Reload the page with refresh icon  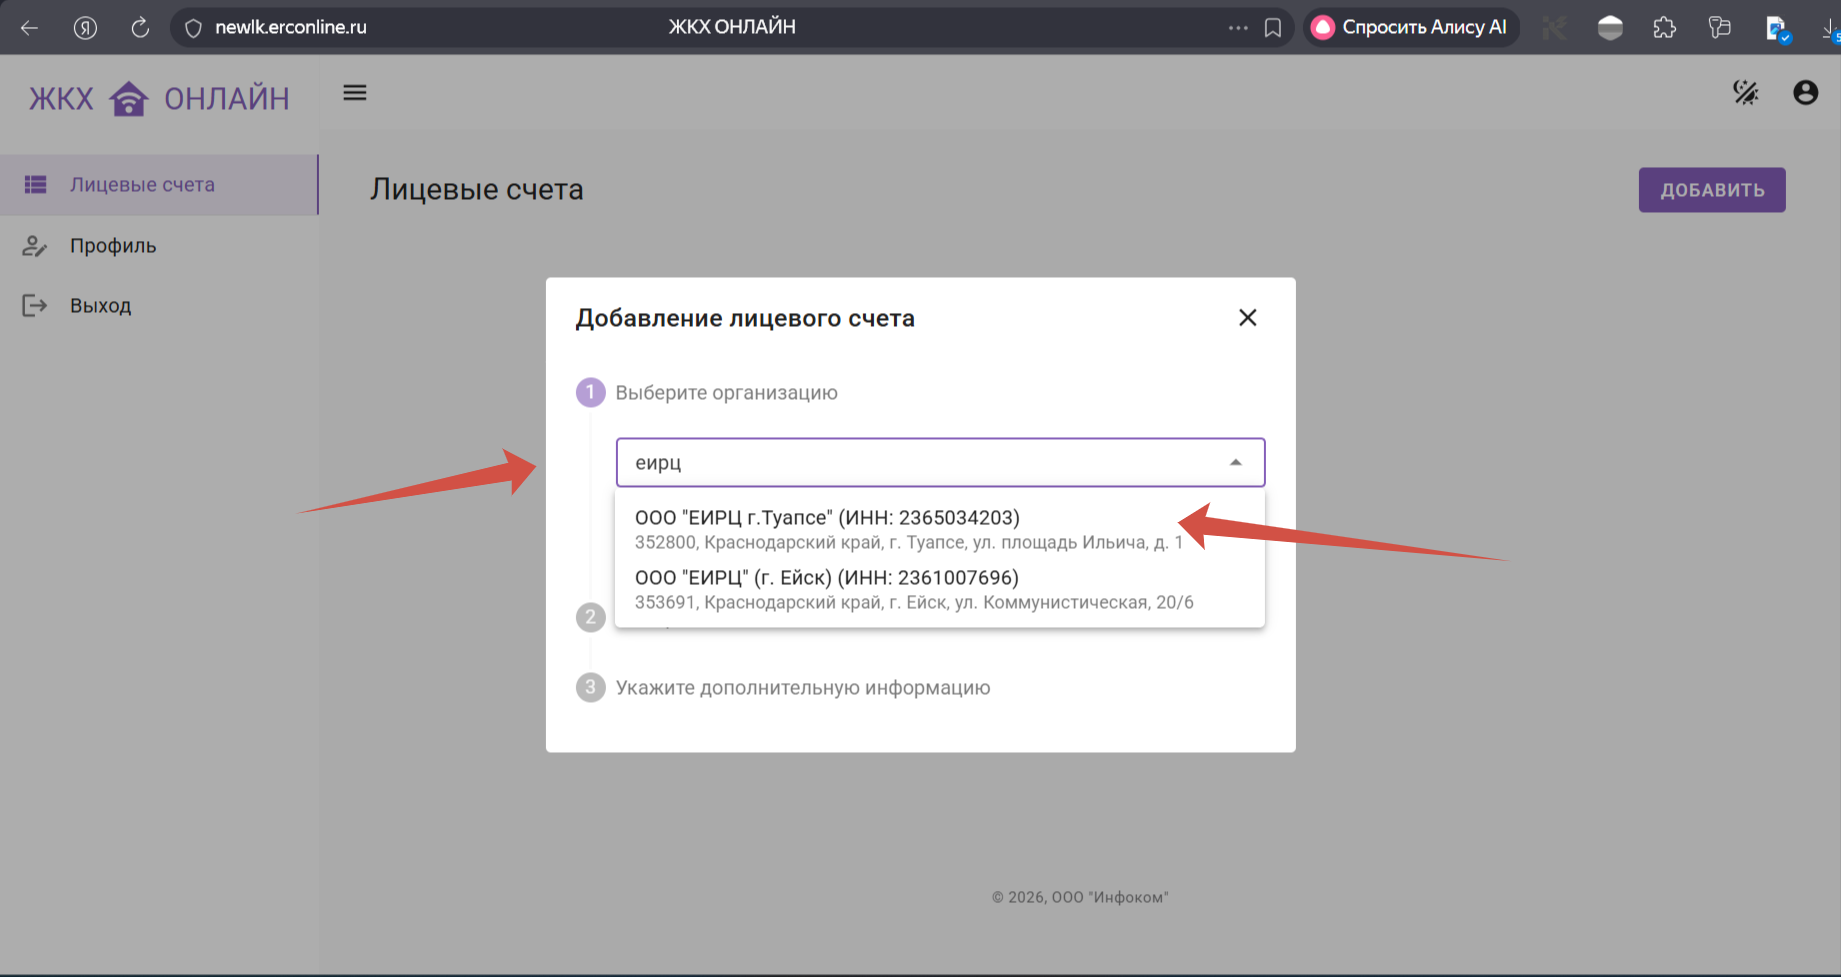click(140, 28)
